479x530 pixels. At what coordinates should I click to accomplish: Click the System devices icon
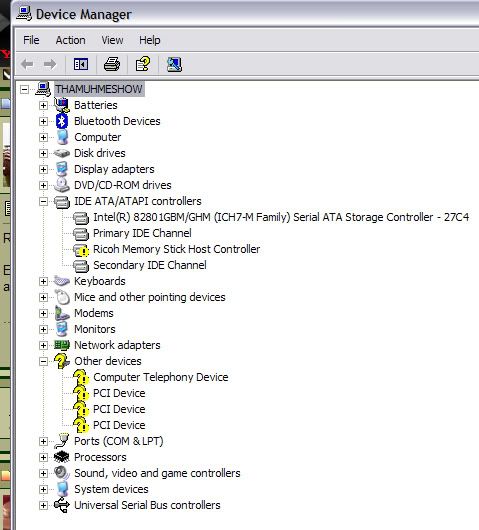tap(63, 489)
